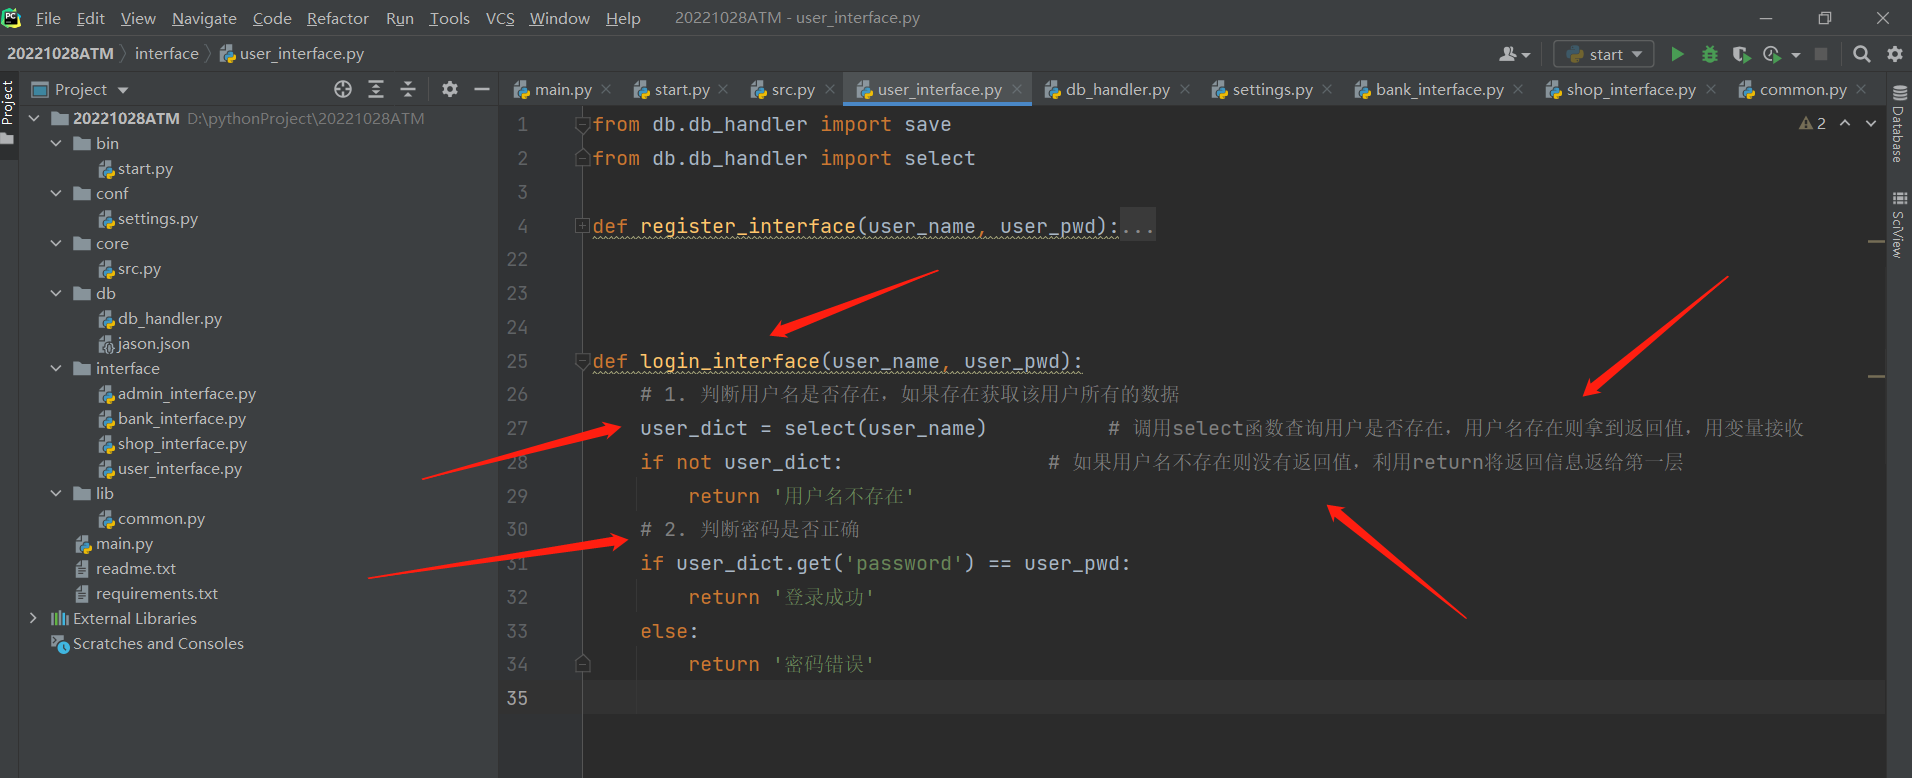Screen dimensions: 1912x778
Task: Collapse the bin folder
Action: [56, 143]
